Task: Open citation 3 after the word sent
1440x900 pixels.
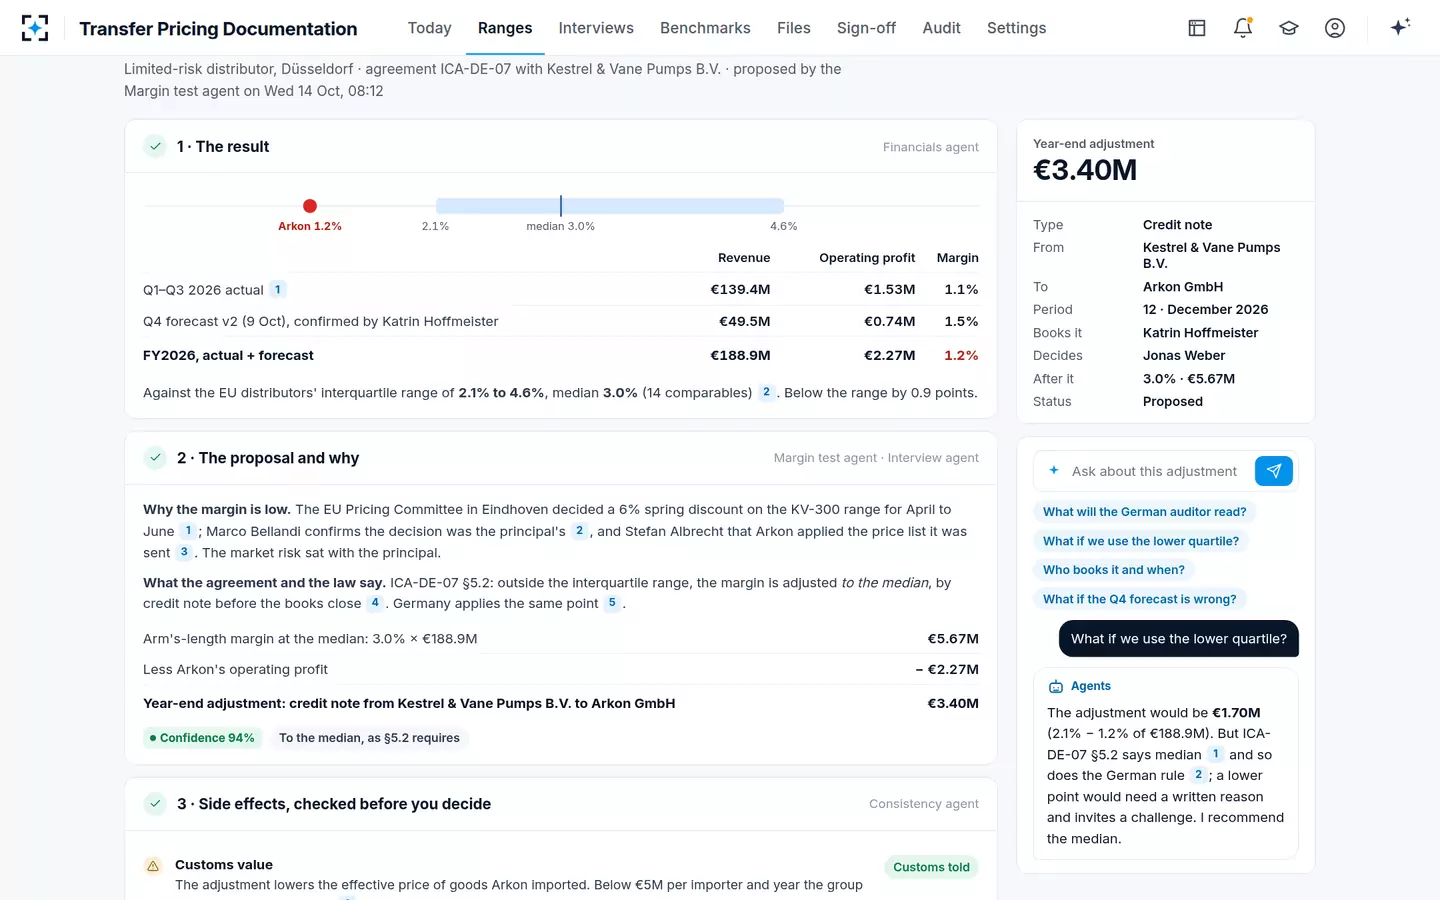Action: (184, 552)
